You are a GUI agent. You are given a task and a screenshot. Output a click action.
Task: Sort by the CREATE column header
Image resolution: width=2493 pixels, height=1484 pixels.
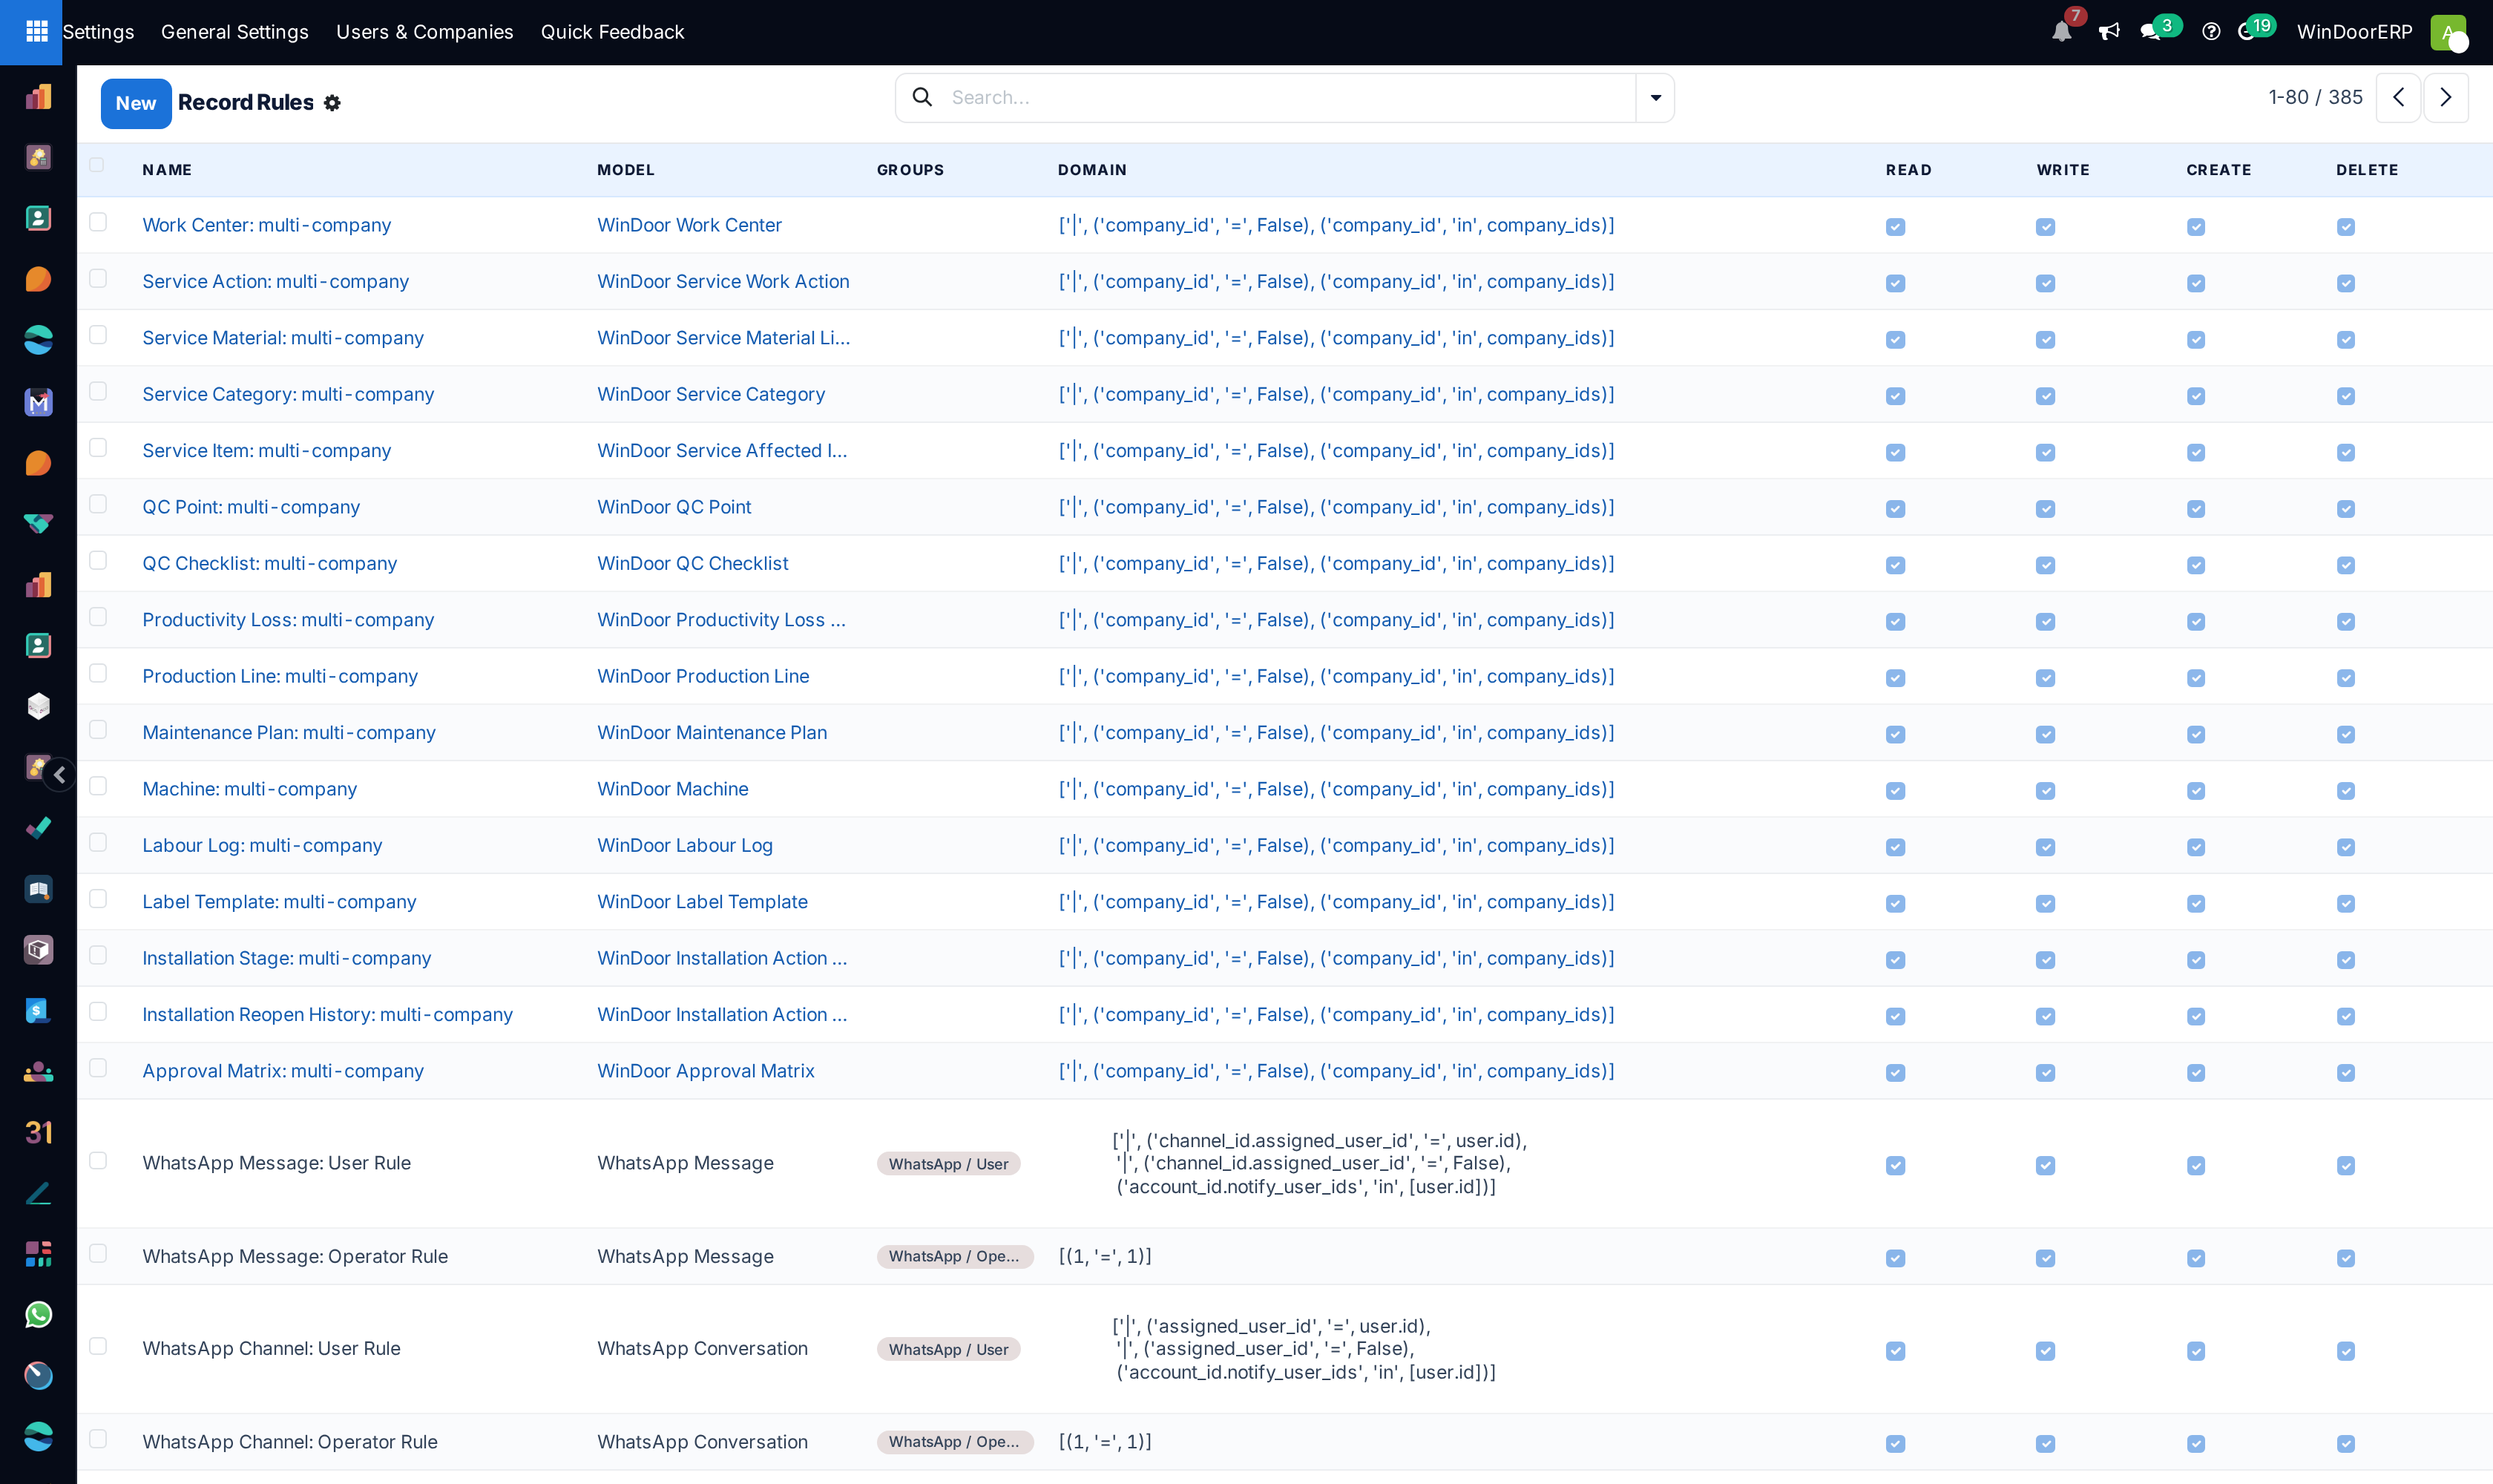click(x=2218, y=170)
